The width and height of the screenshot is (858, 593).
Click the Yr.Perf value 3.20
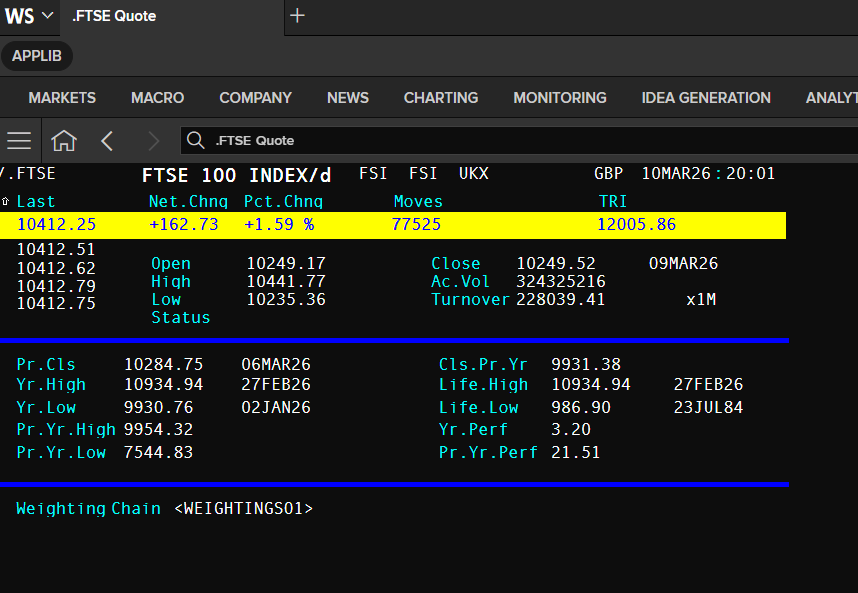click(x=571, y=429)
